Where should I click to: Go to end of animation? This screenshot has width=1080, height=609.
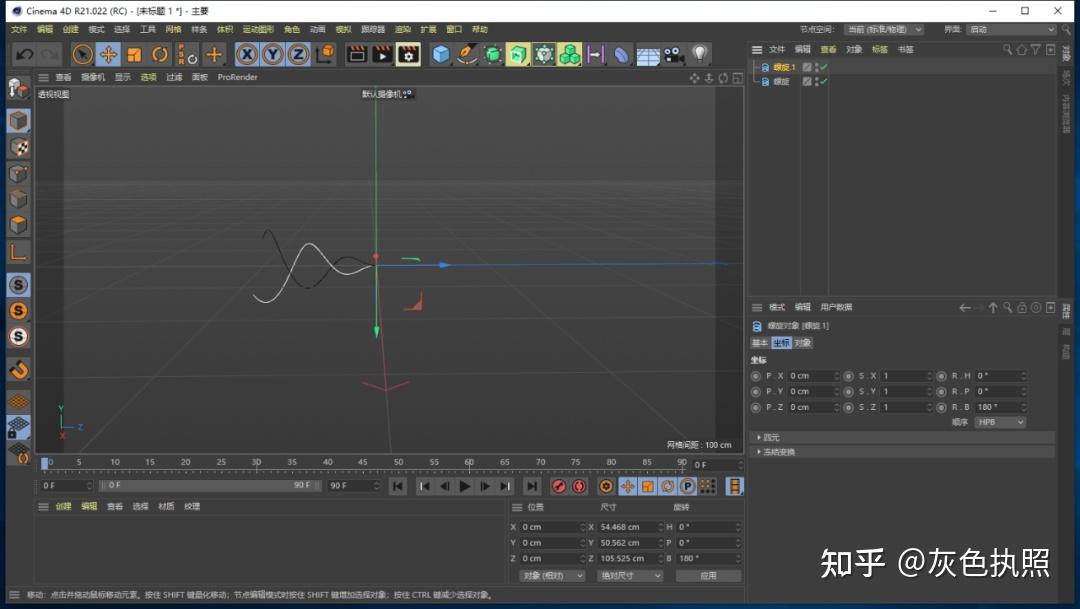tap(532, 486)
